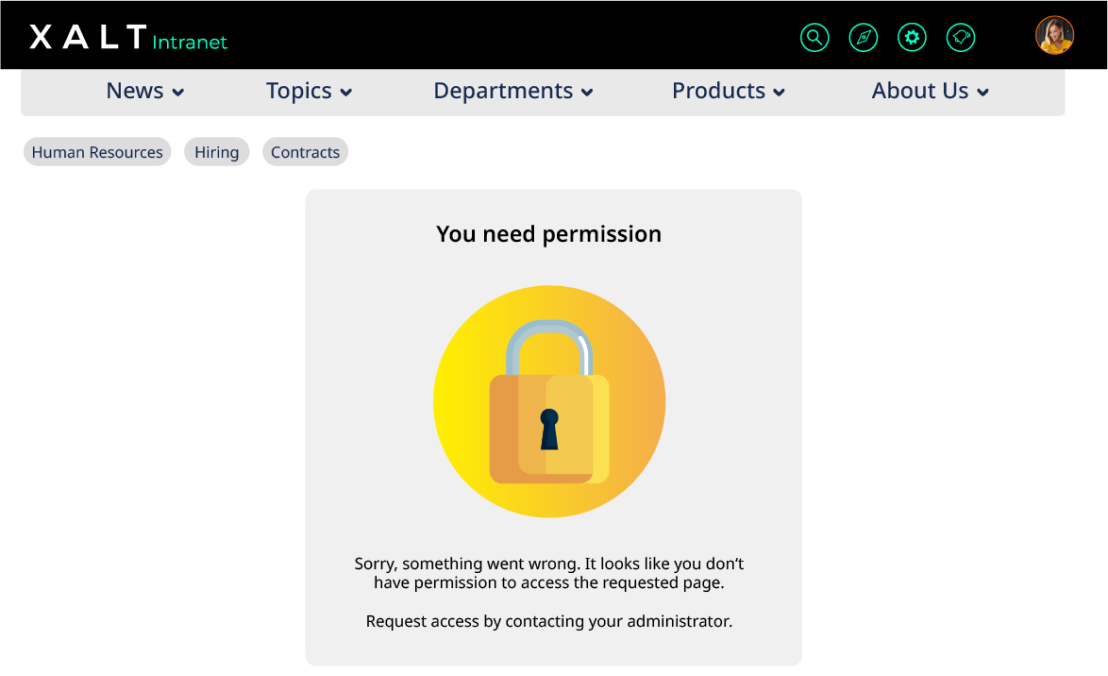Open the search icon in header
Viewport: 1108px width, 676px height.
pyautogui.click(x=814, y=37)
